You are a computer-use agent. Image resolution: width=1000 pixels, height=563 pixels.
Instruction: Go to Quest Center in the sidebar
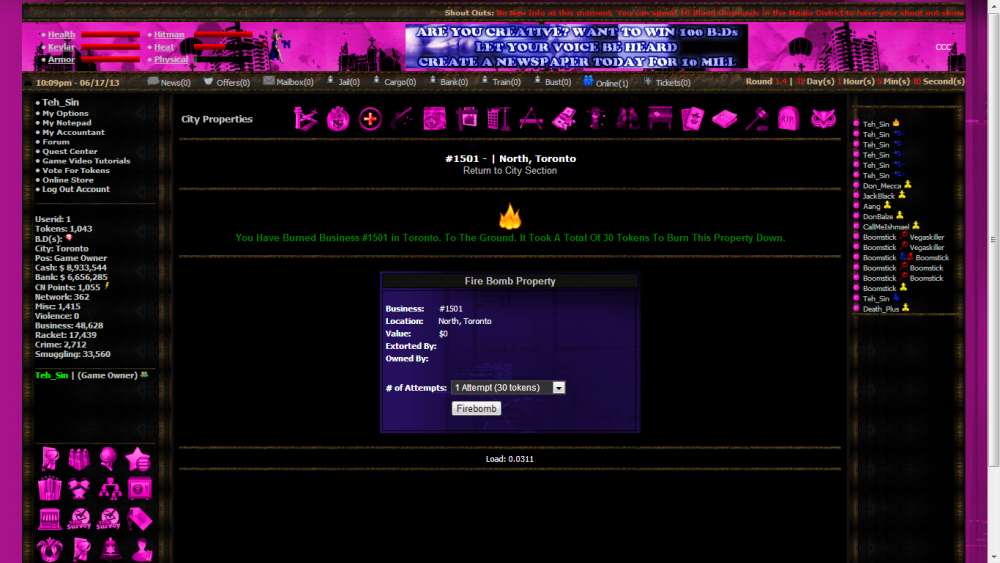[x=70, y=151]
